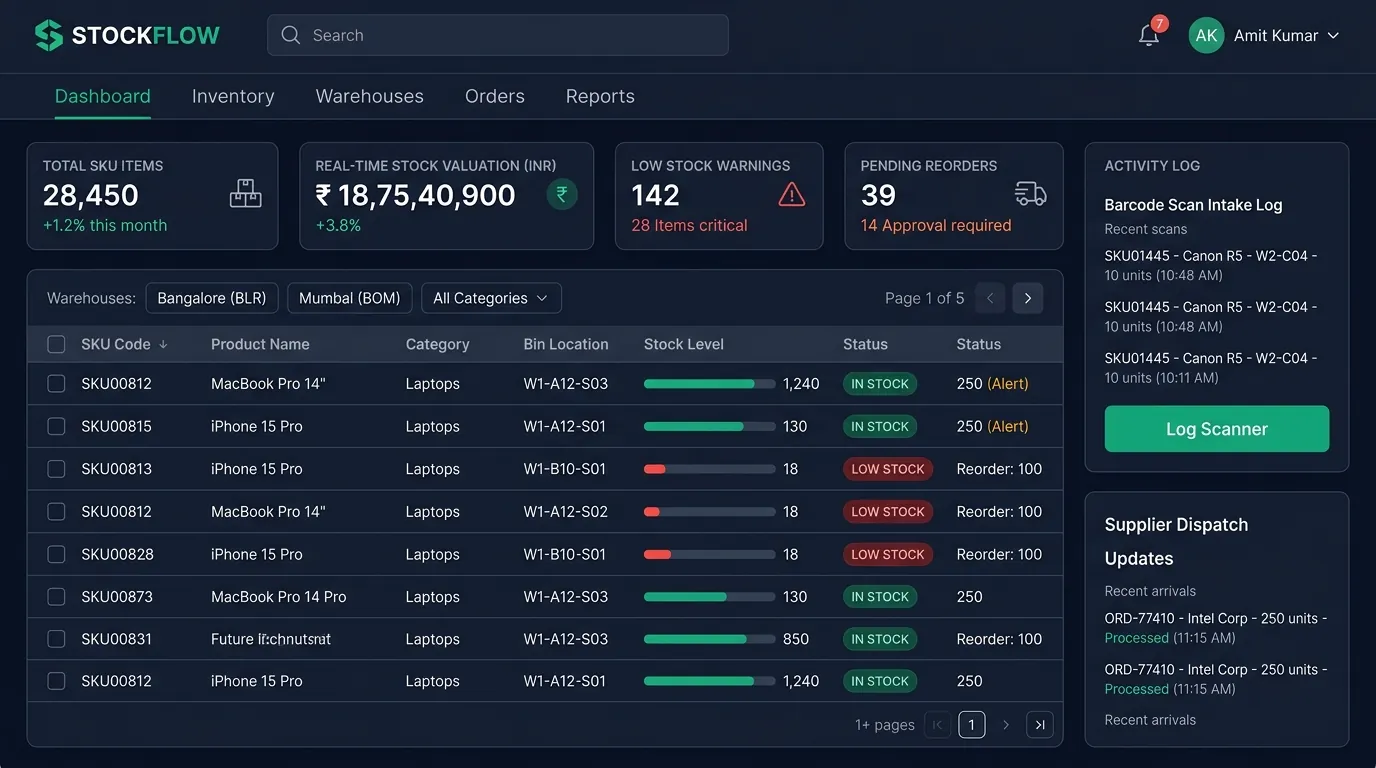Check the SKU00831 row checkbox
The image size is (1376, 768).
click(56, 639)
